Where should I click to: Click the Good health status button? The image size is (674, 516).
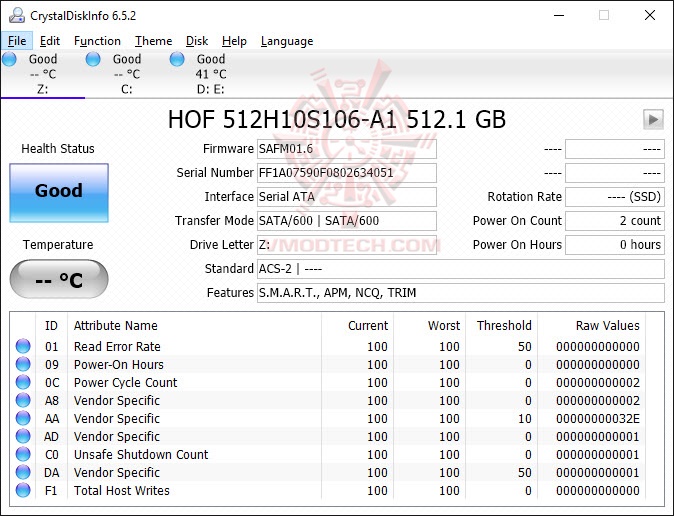(59, 193)
